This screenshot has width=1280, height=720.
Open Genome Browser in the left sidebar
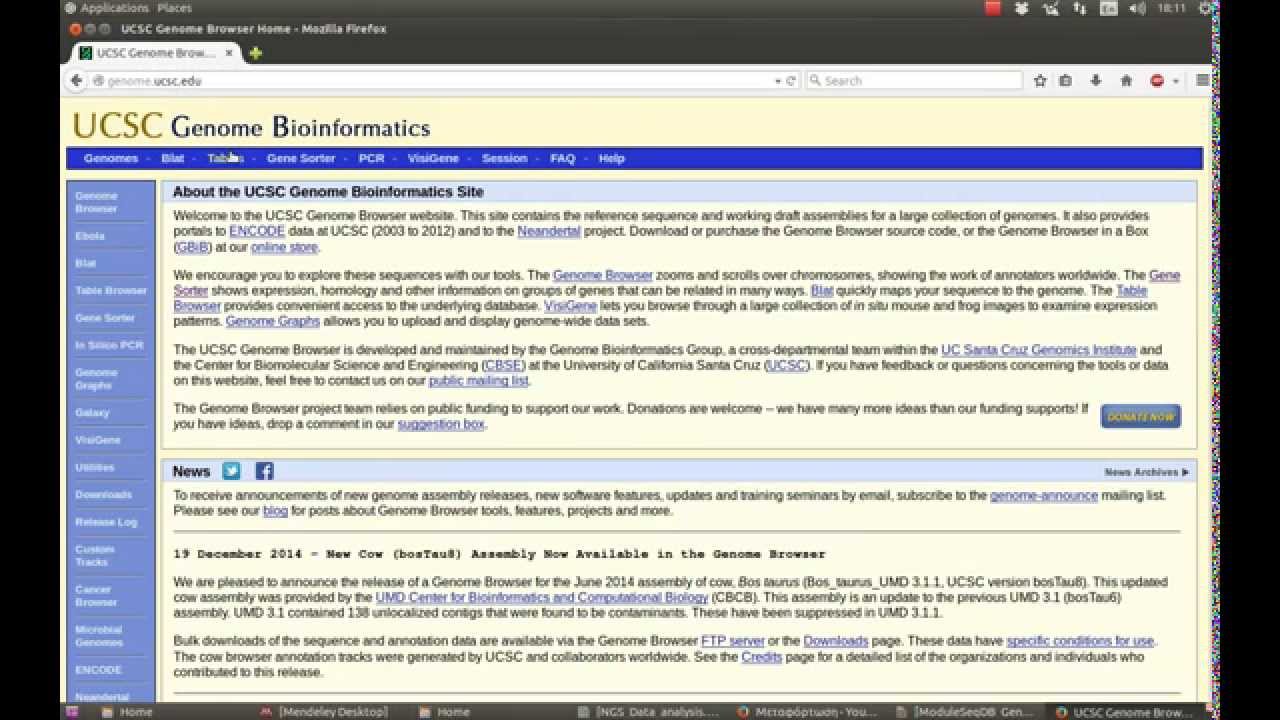pyautogui.click(x=96, y=202)
